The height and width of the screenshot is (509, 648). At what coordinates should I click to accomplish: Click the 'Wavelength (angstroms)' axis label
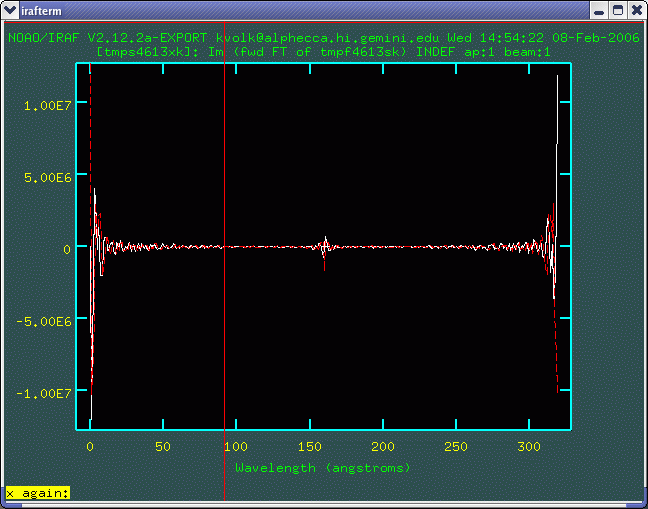tap(323, 468)
